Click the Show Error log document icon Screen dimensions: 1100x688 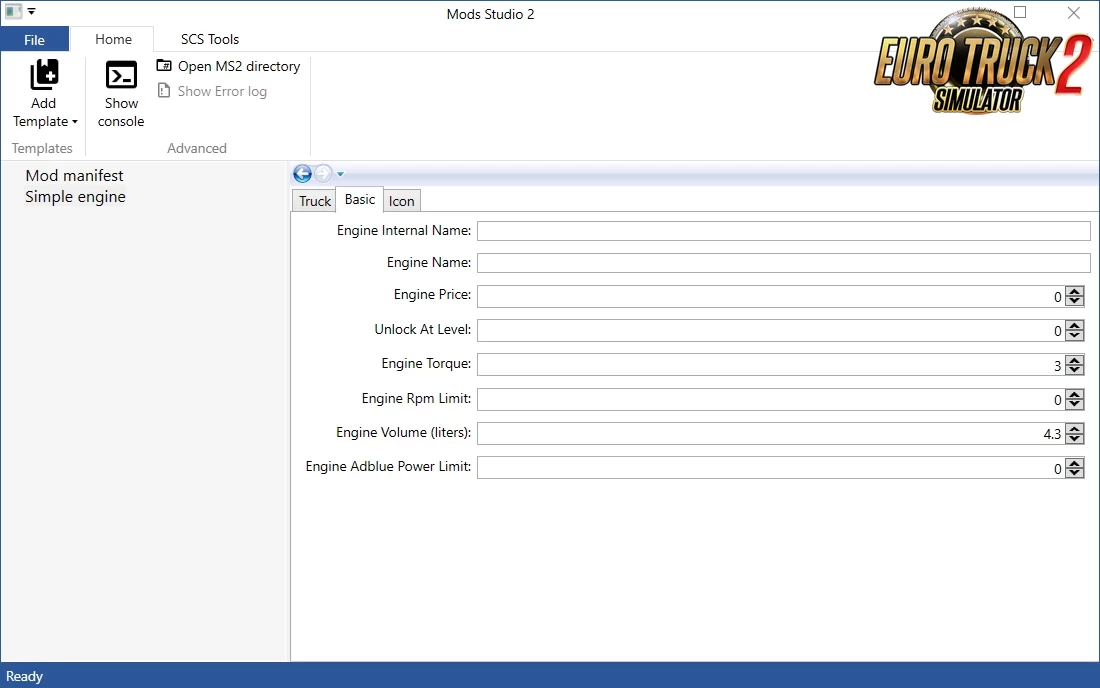164,90
